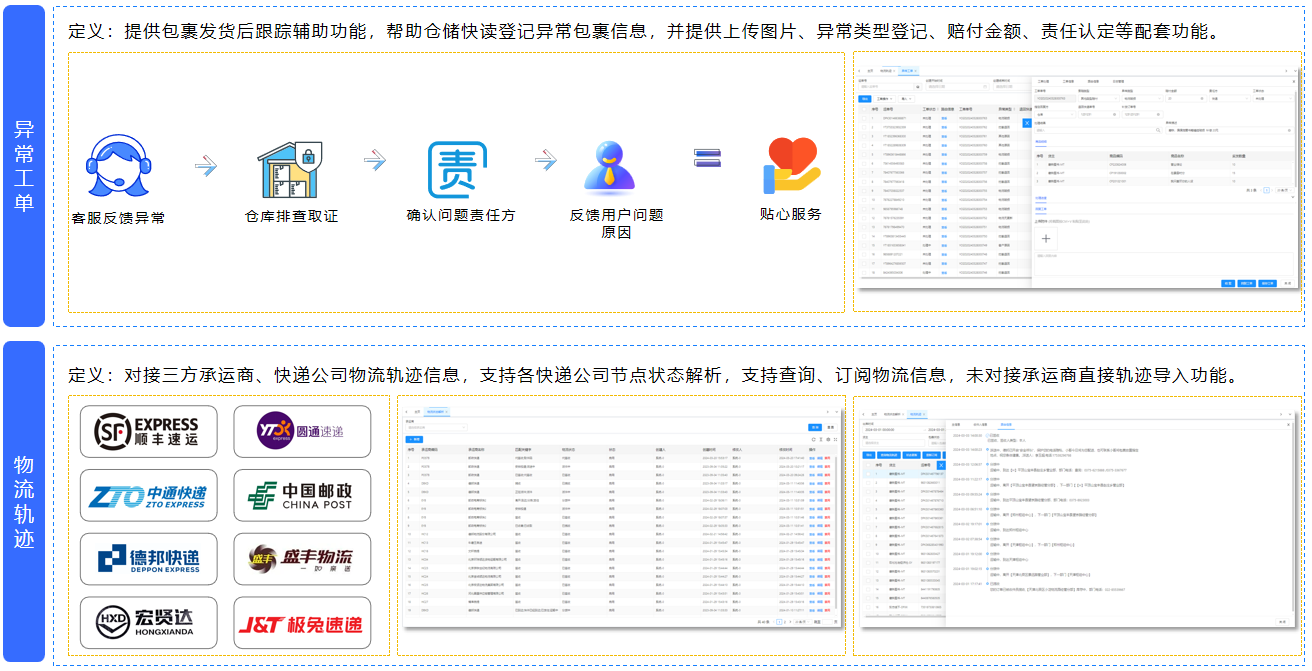1312x671 pixels.
Task: Click the exception work order definition sentence
Action: pyautogui.click(x=644, y=31)
